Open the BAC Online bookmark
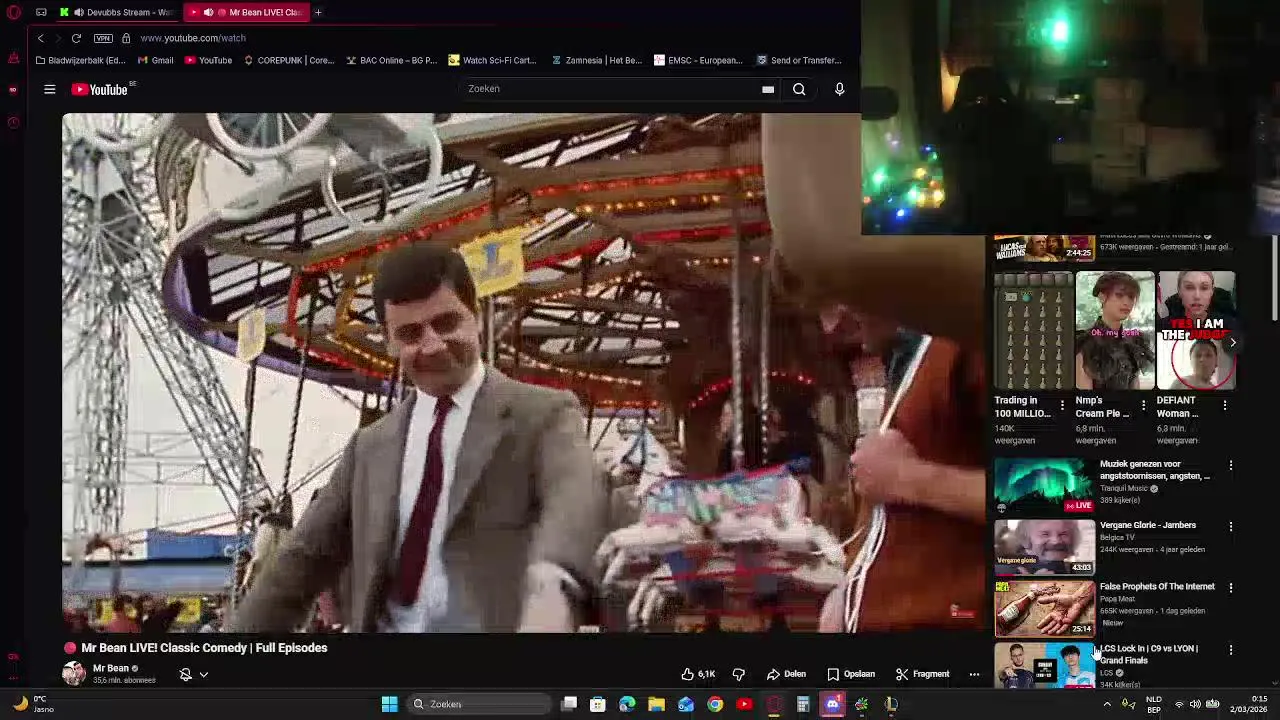The image size is (1280, 720). (391, 60)
